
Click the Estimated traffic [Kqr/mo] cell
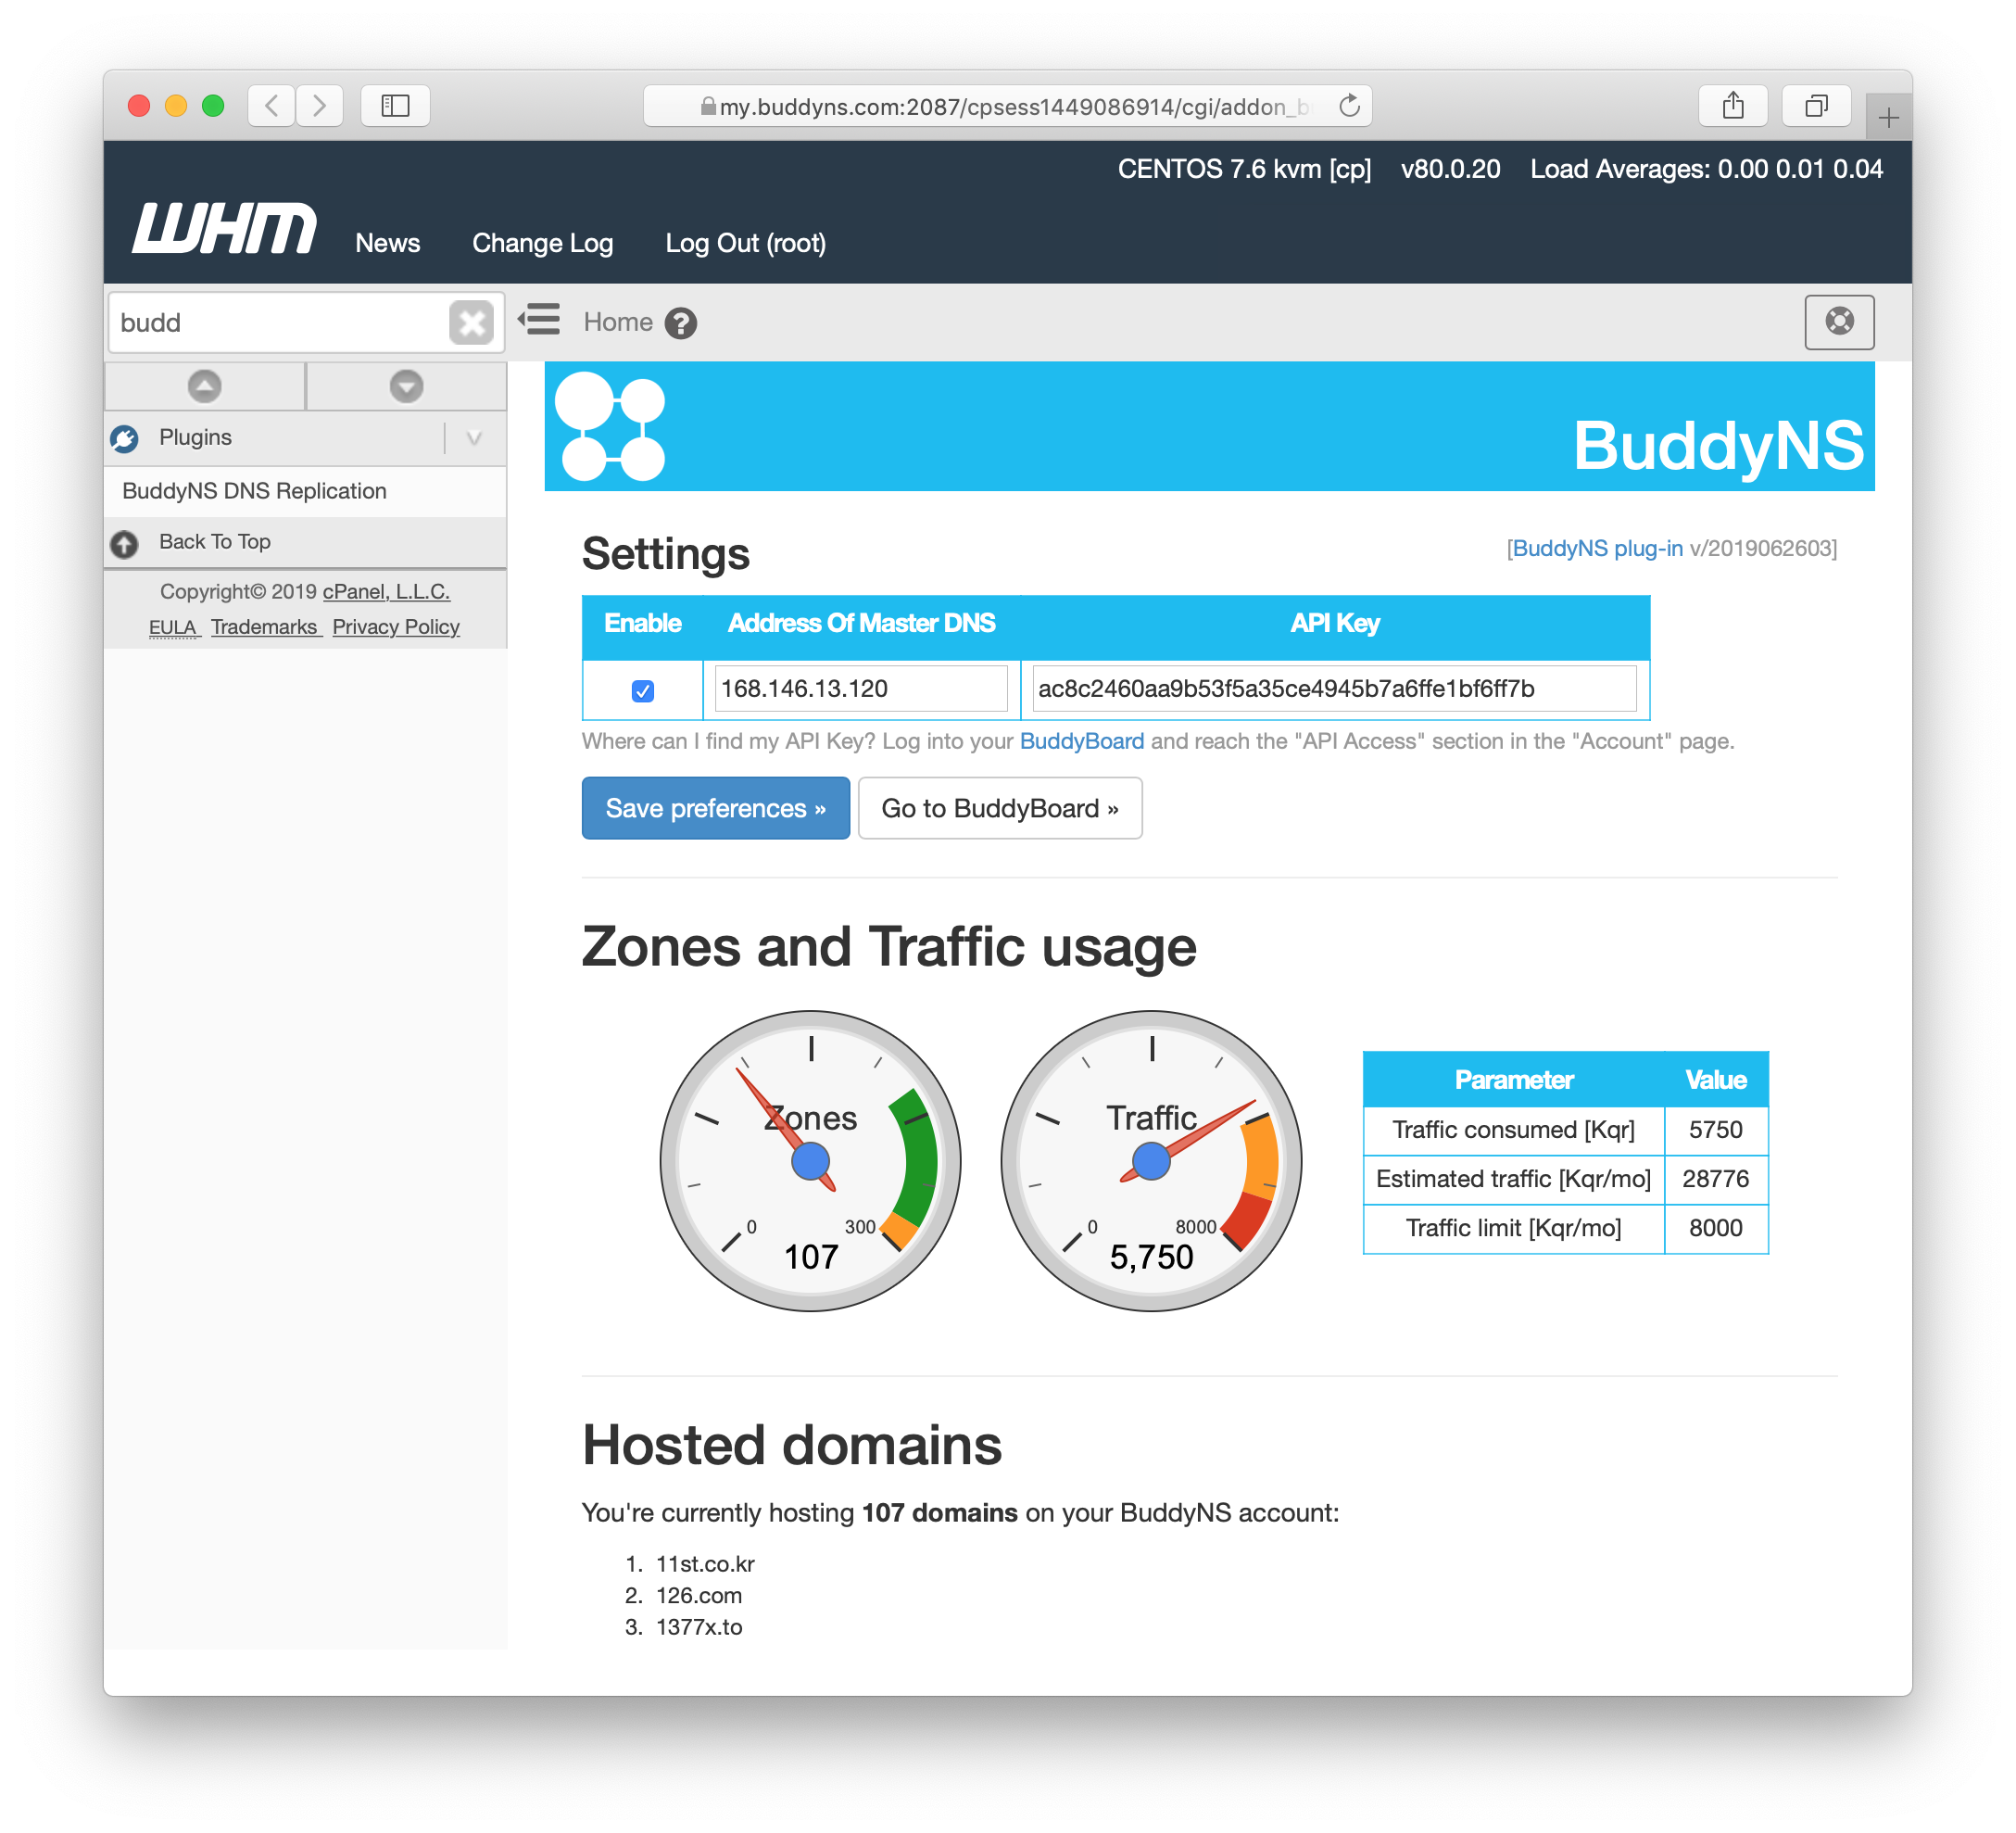pos(1513,1179)
